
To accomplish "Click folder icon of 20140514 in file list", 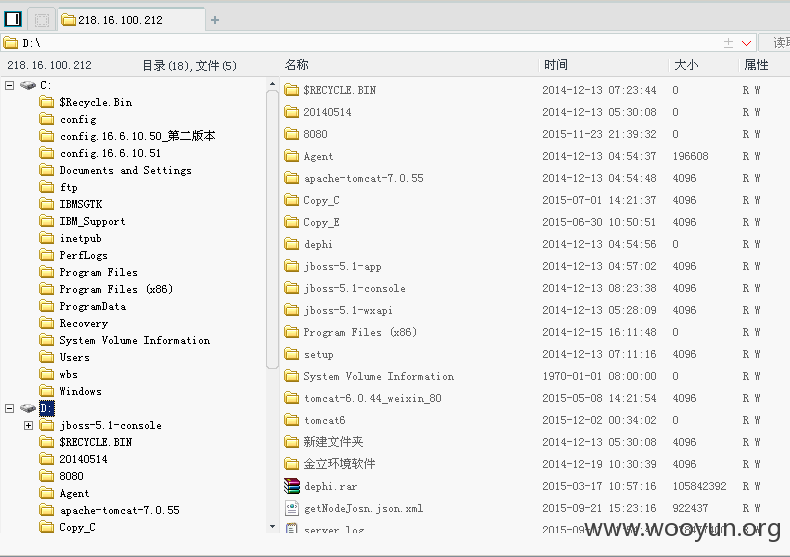I will [x=292, y=112].
